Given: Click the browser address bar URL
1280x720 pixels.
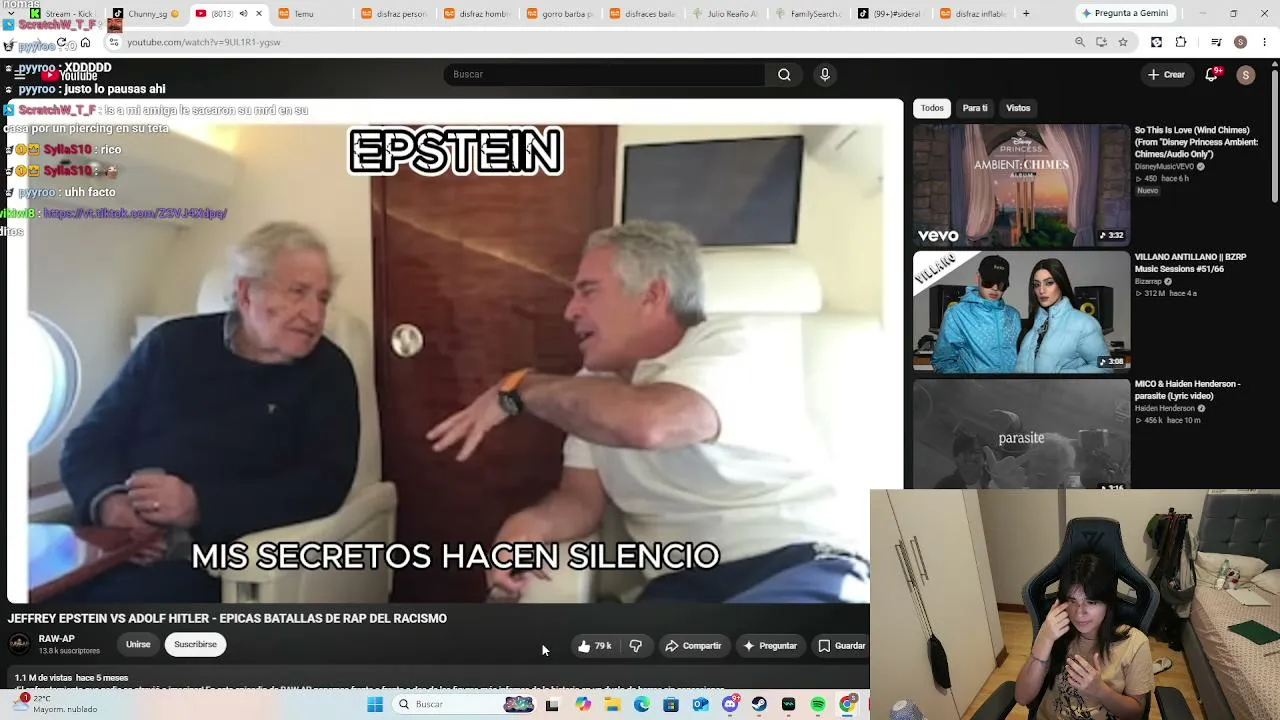Looking at the screenshot, I should (x=204, y=43).
